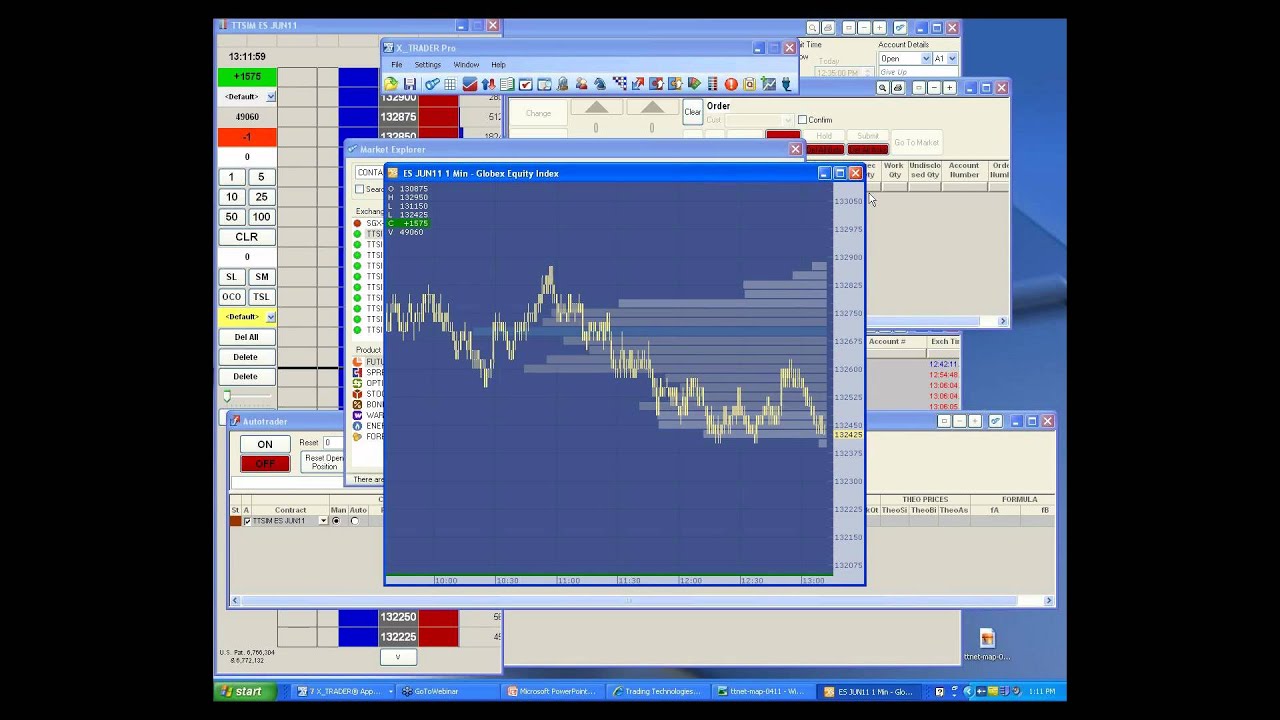The image size is (1280, 720).
Task: Select the Man radio button in Autotrader
Action: 336,521
